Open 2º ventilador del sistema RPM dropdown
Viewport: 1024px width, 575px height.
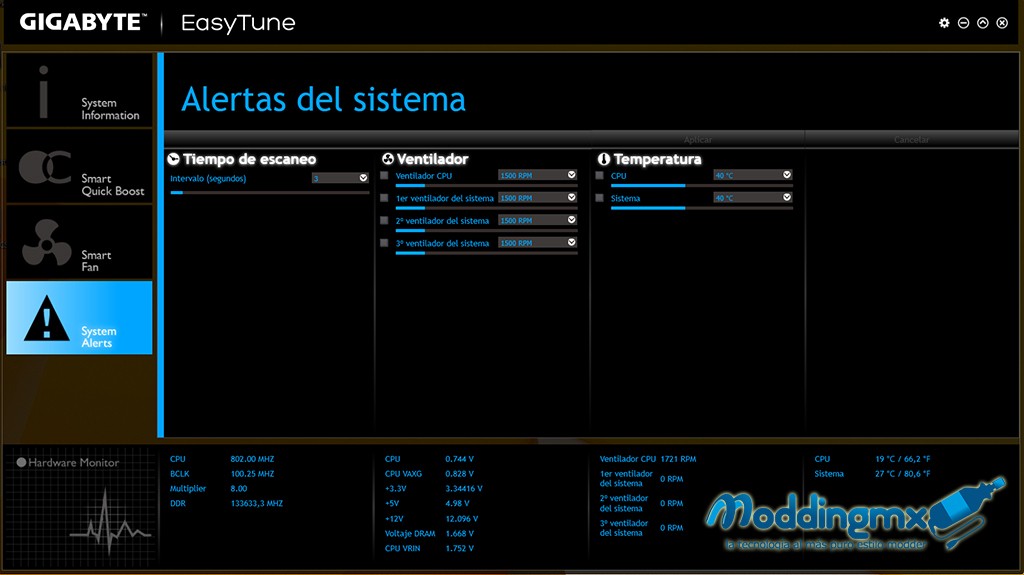coord(537,220)
